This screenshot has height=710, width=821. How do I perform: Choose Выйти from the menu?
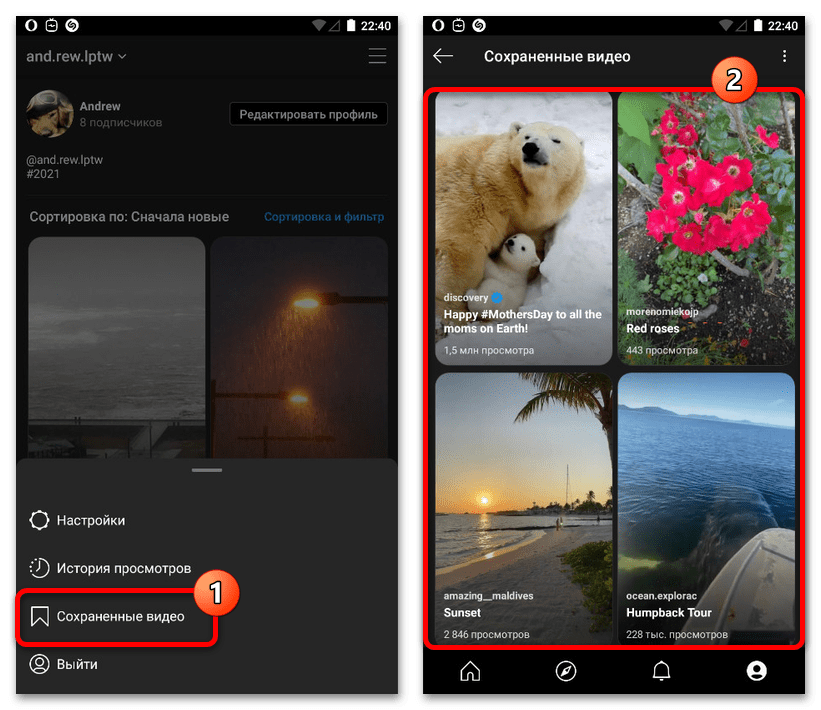point(77,664)
